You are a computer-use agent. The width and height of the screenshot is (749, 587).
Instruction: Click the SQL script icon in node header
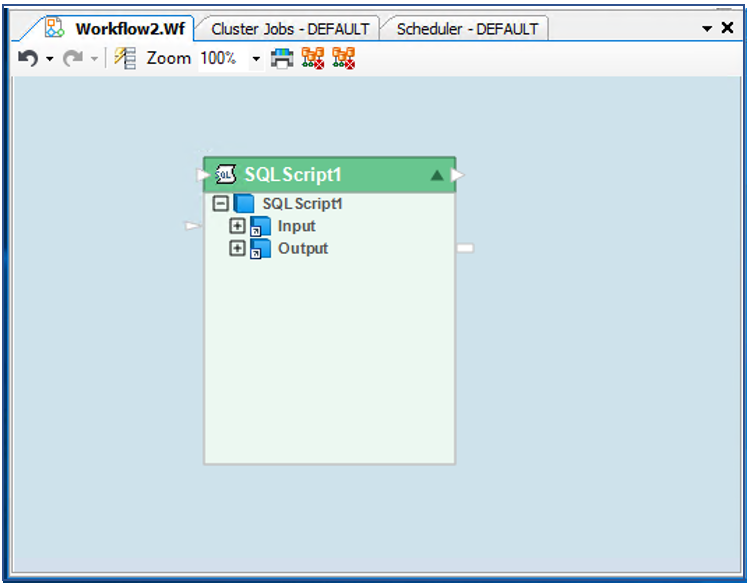tap(226, 175)
